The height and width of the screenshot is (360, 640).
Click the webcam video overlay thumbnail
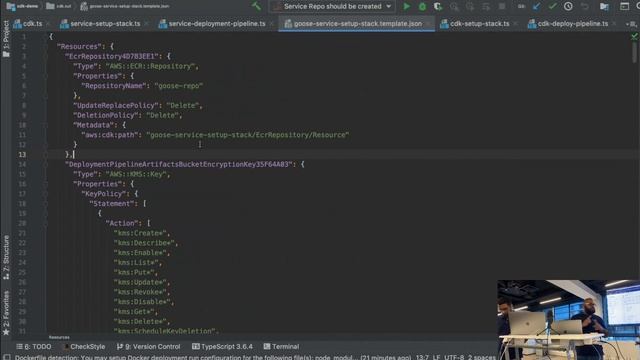[x=569, y=320]
